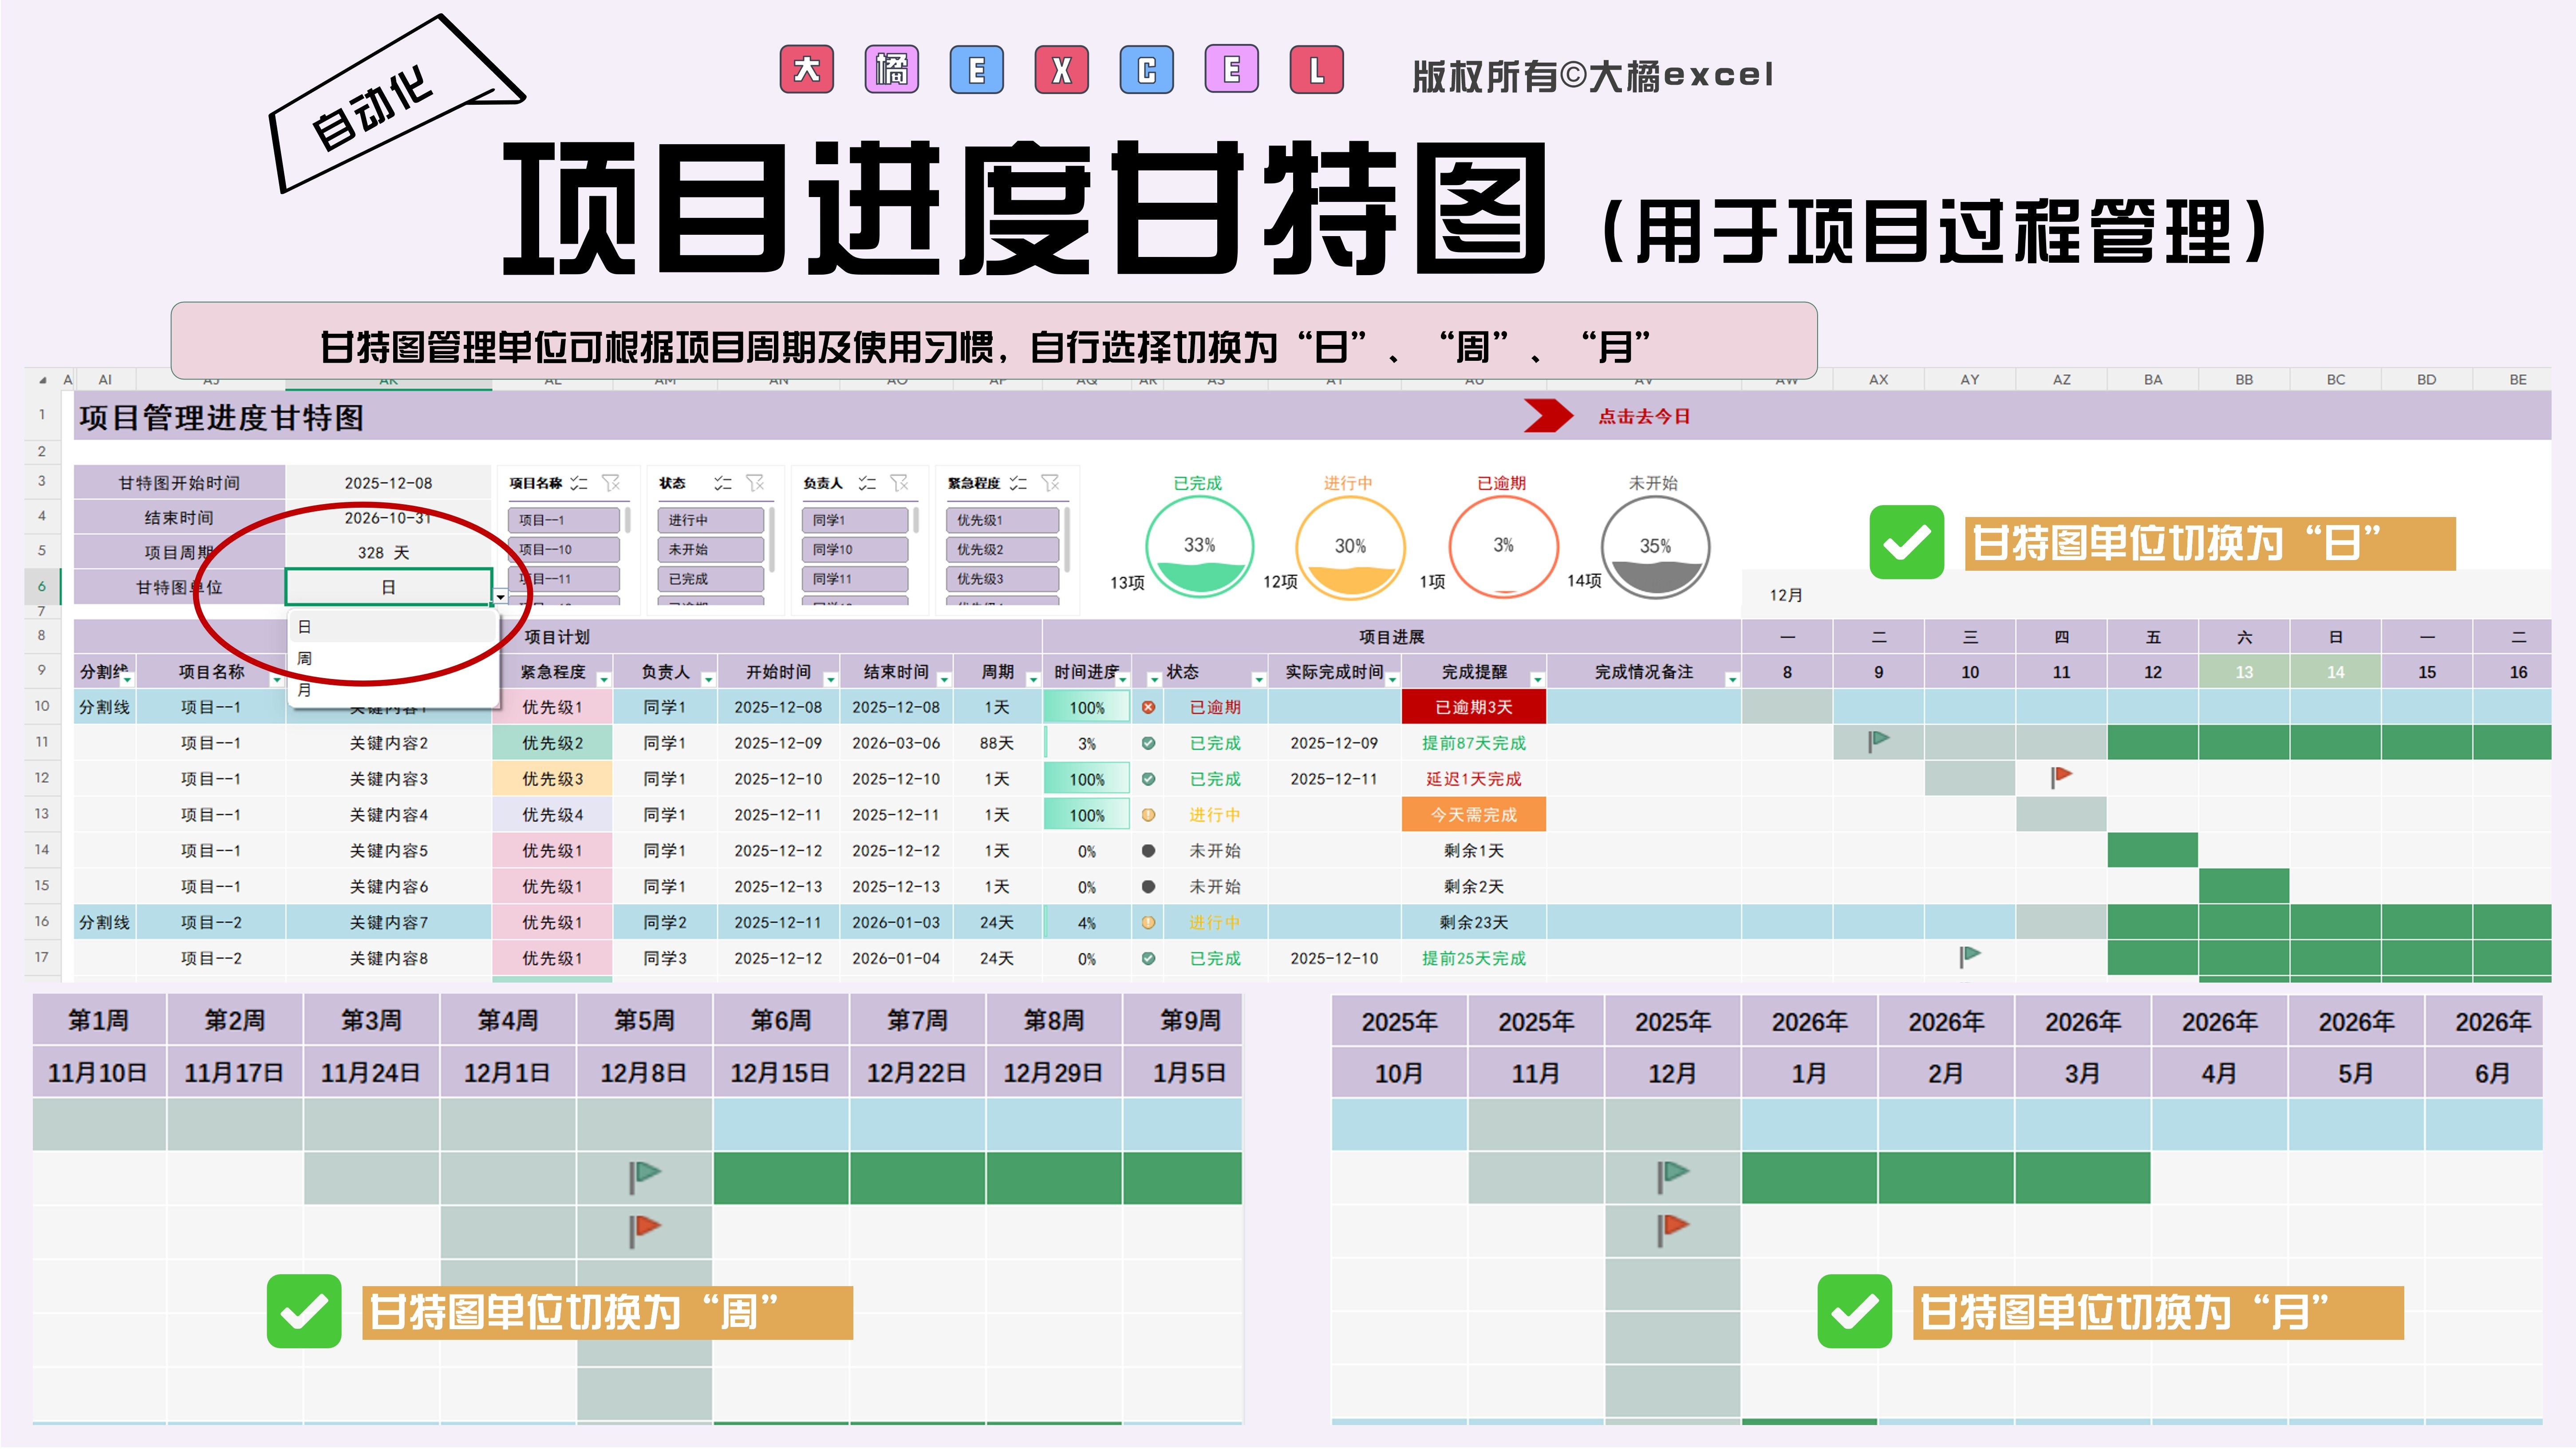Choose 周 from the unit dropdown list
This screenshot has height=1449, width=2576.
click(x=305, y=658)
